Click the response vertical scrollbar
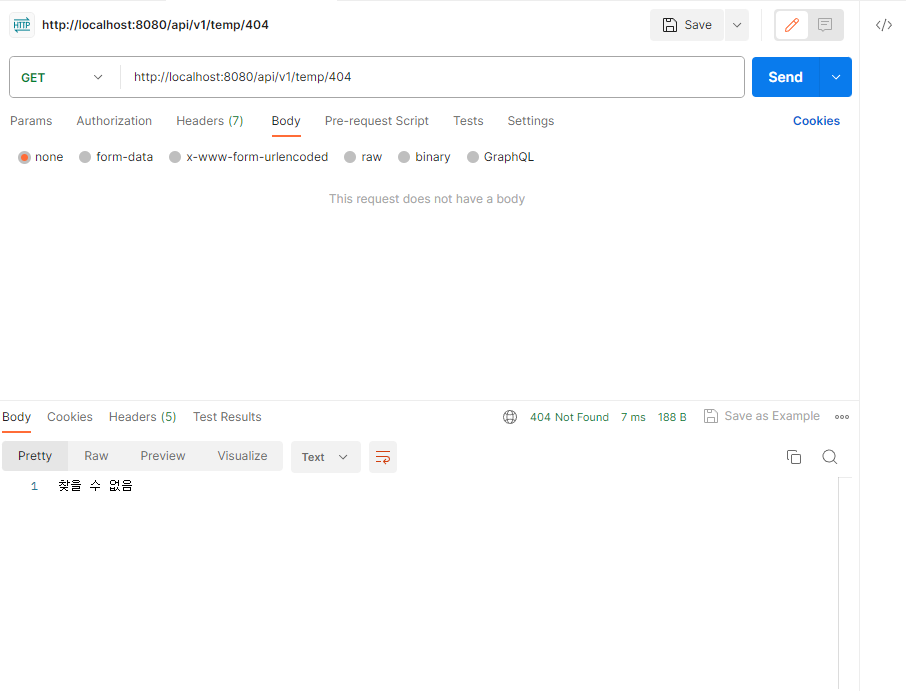The image size is (906, 691). point(845,584)
